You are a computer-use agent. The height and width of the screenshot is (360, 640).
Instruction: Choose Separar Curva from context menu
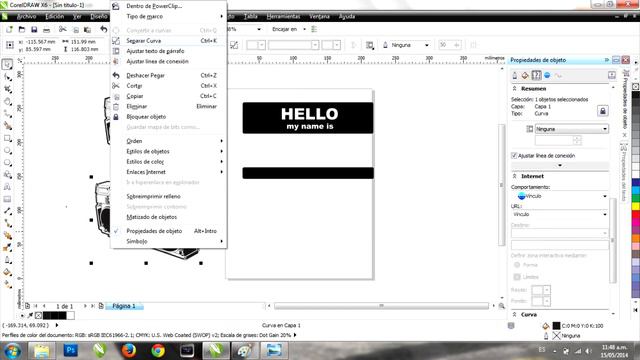169,41
